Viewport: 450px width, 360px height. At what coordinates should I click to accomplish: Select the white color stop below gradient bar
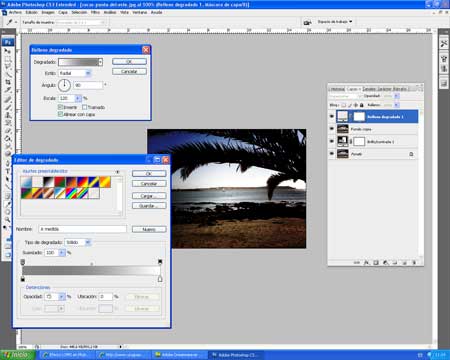pyautogui.click(x=160, y=279)
